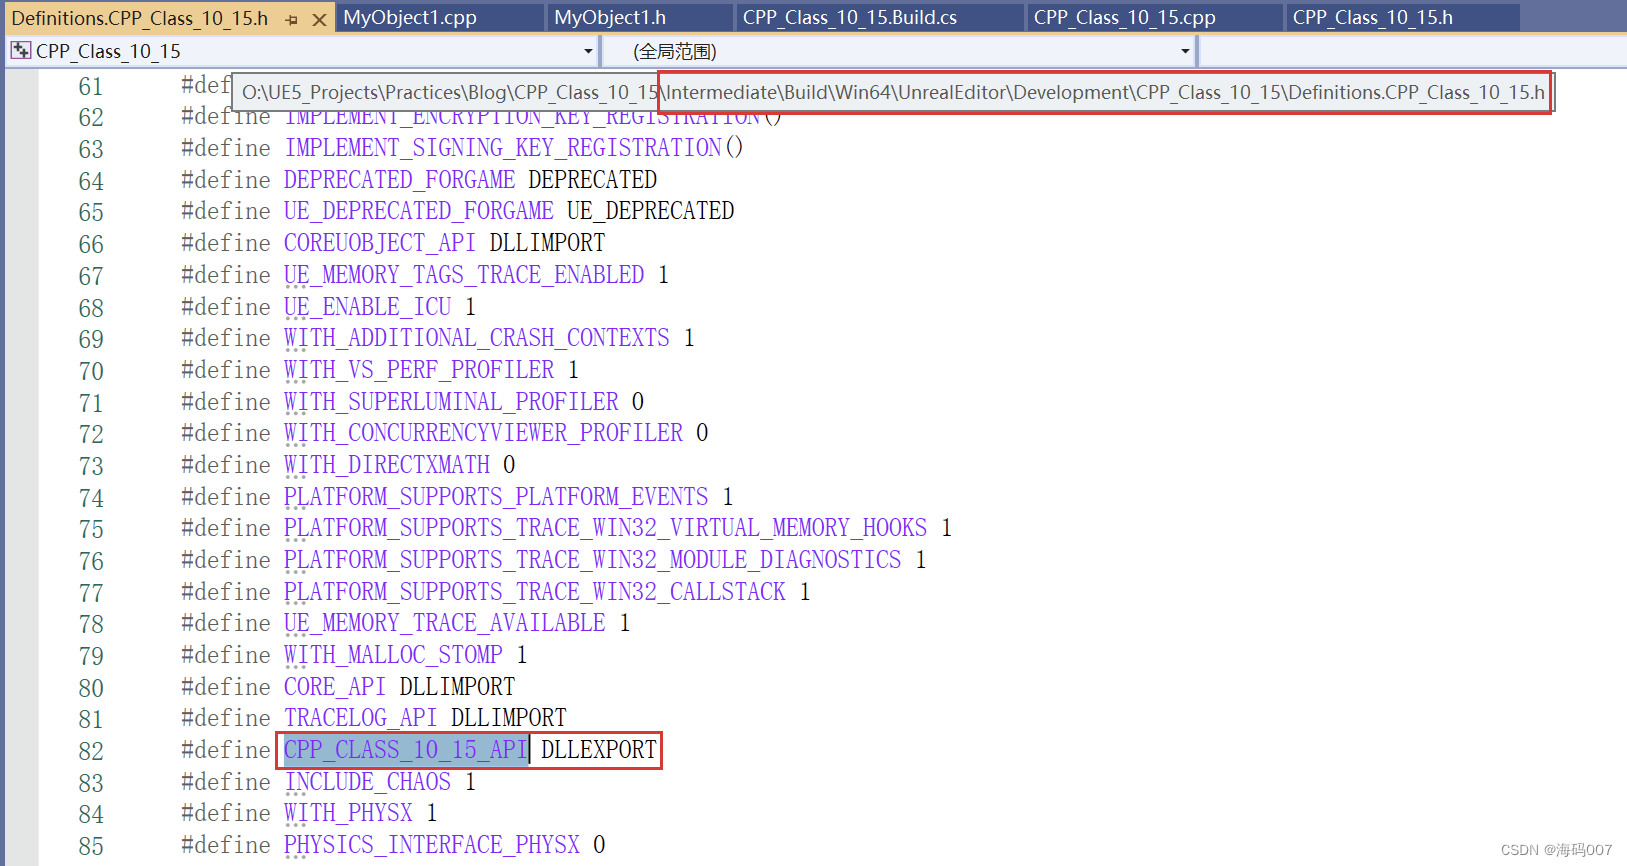Click PLATFORM_SUPPORTS_TRACE_WIN32_VIRTUAL_MEMORY_HOOKS macro
1627x866 pixels.
(x=605, y=527)
